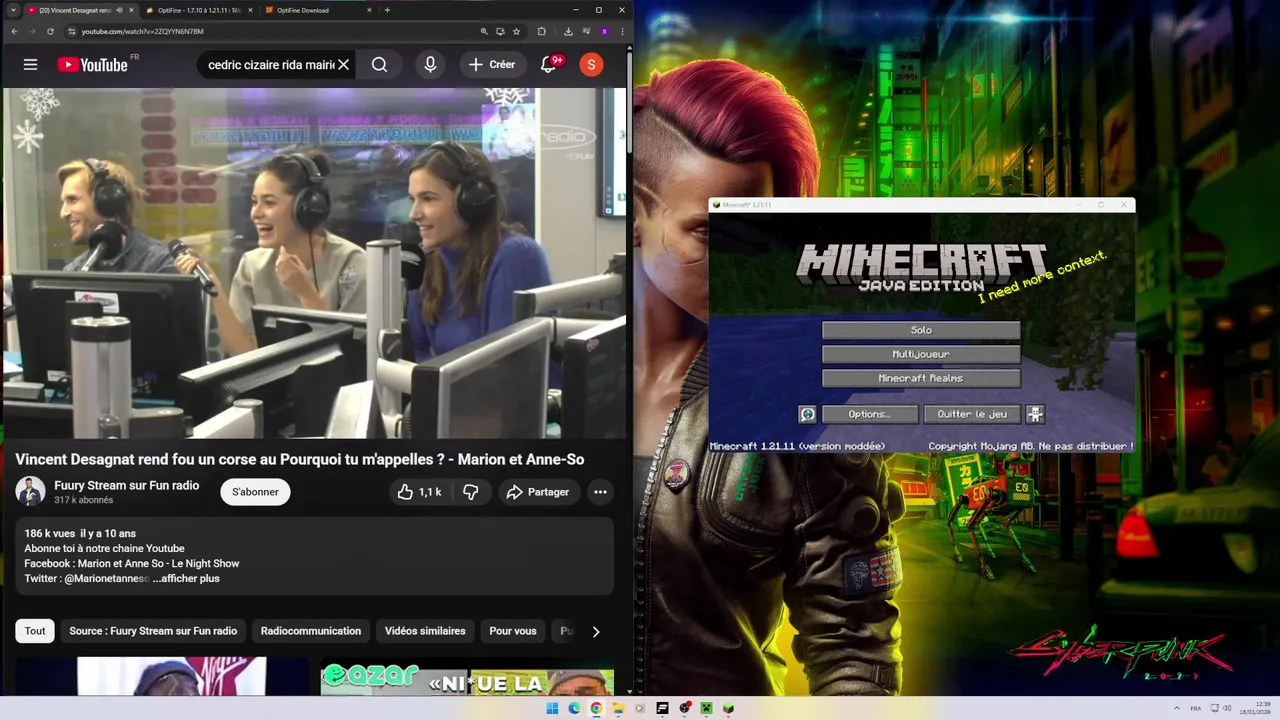View site information in address bar
This screenshot has height=720, width=1280.
coord(71,31)
